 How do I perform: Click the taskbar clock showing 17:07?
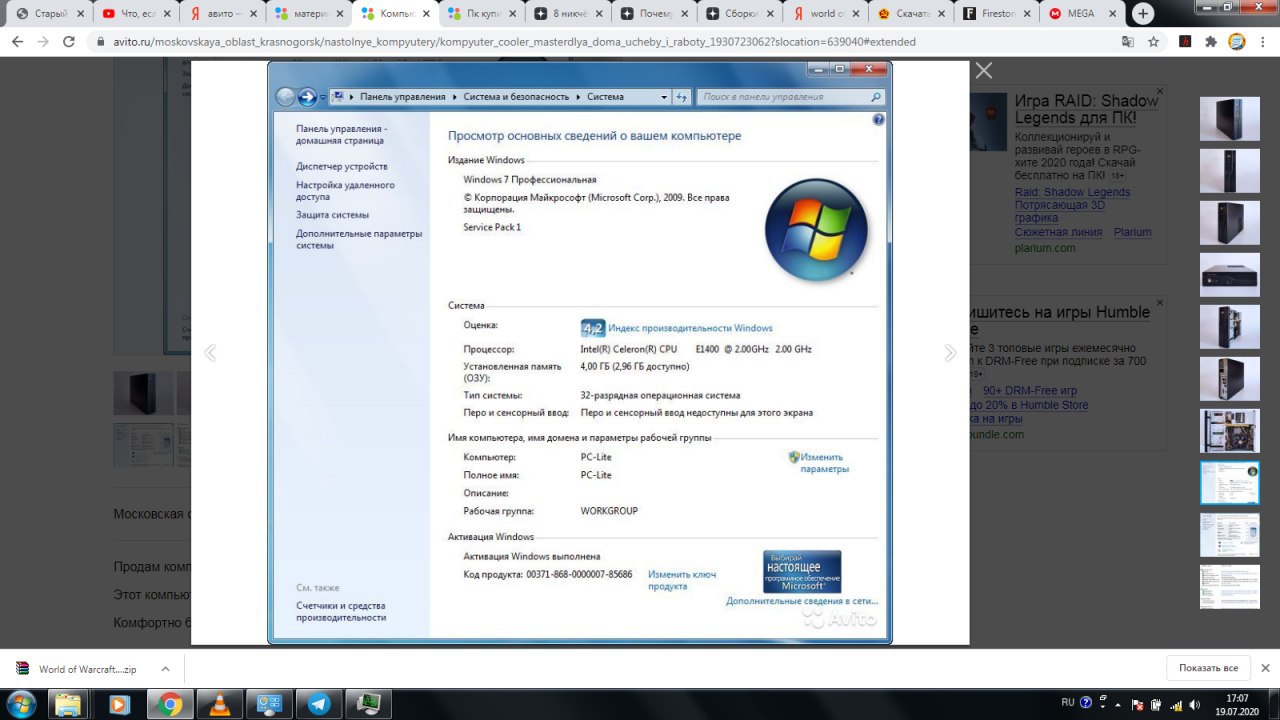tap(1237, 704)
